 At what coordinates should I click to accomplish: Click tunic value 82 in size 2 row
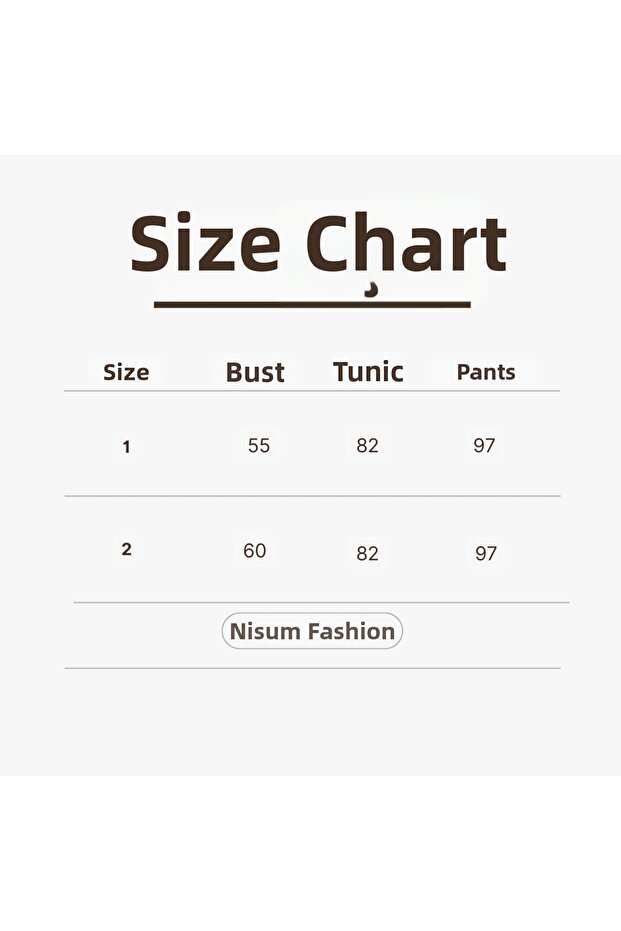(x=368, y=553)
